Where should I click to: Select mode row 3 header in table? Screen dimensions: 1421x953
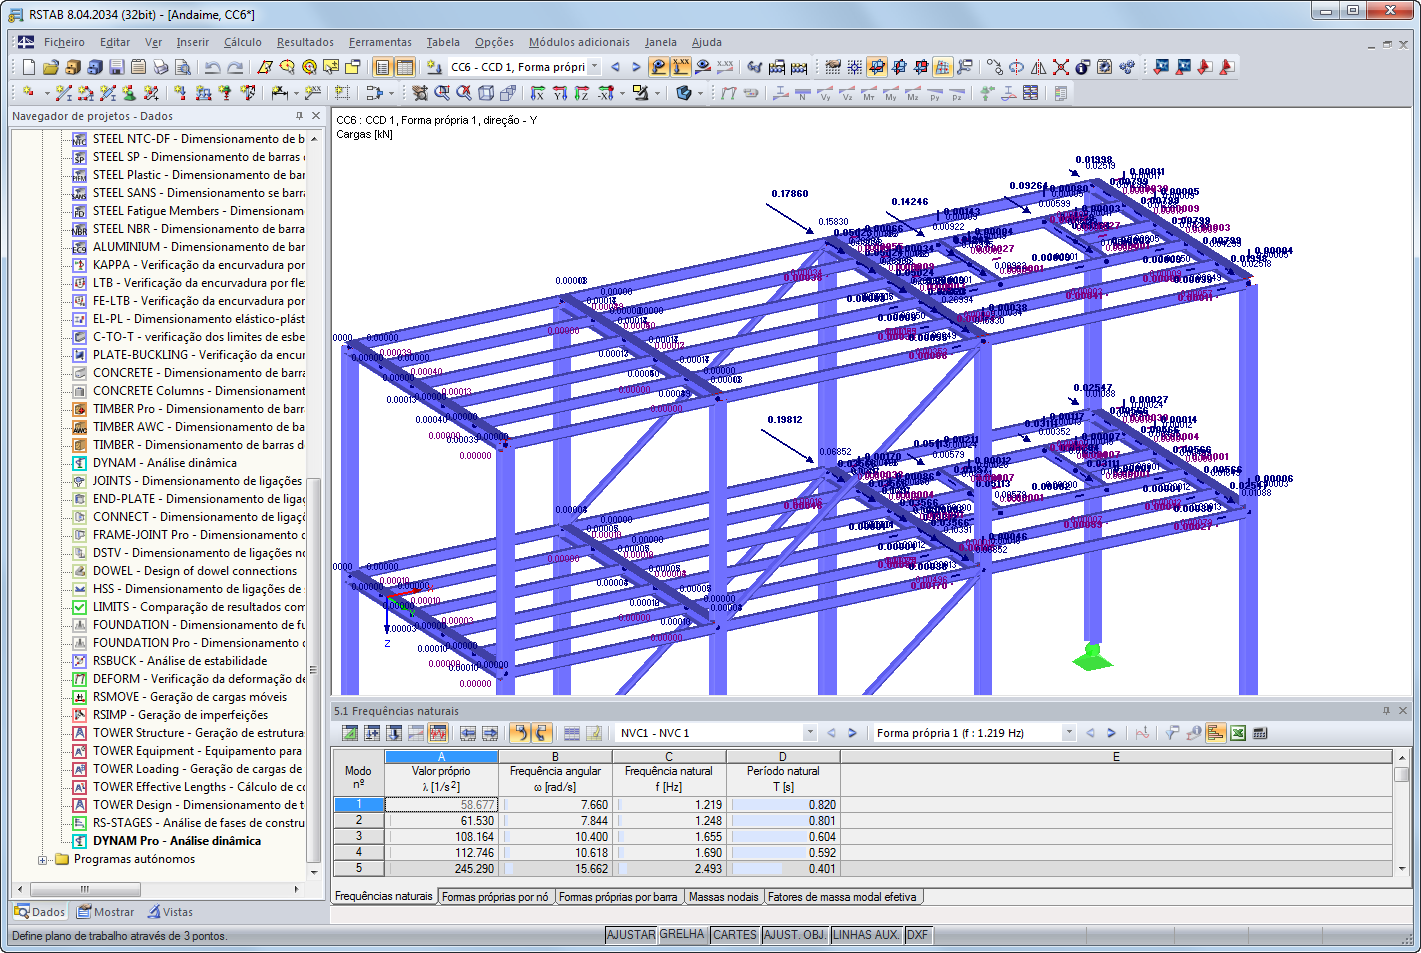click(x=358, y=836)
